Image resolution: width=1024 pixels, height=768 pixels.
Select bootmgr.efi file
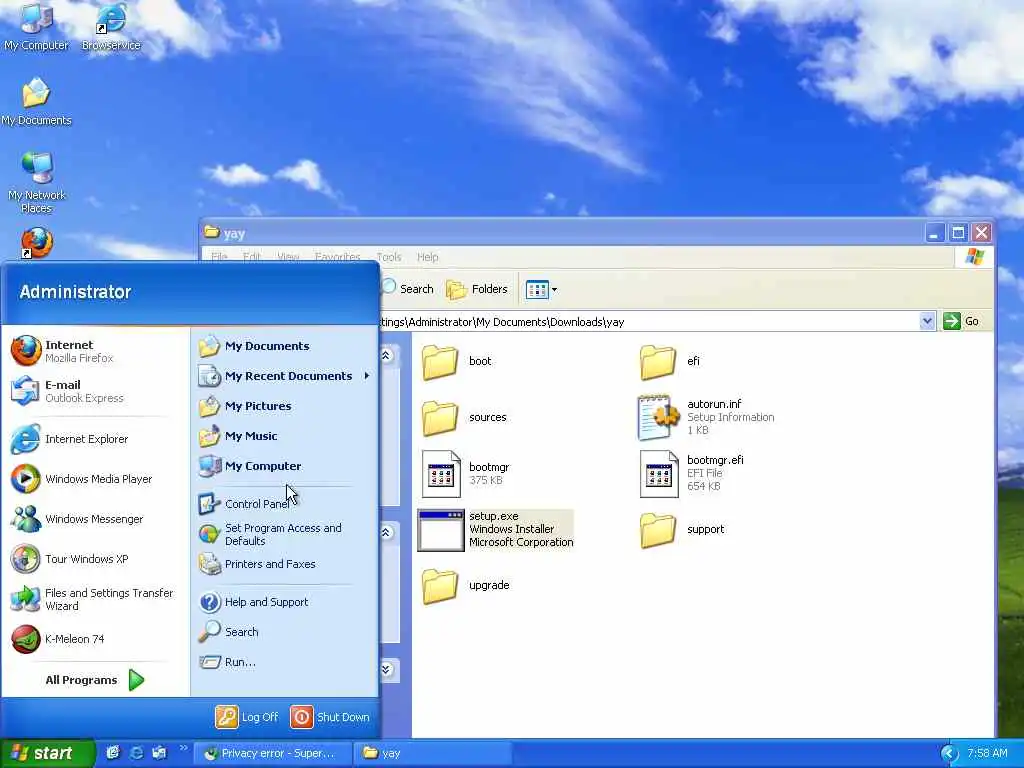[x=692, y=473]
